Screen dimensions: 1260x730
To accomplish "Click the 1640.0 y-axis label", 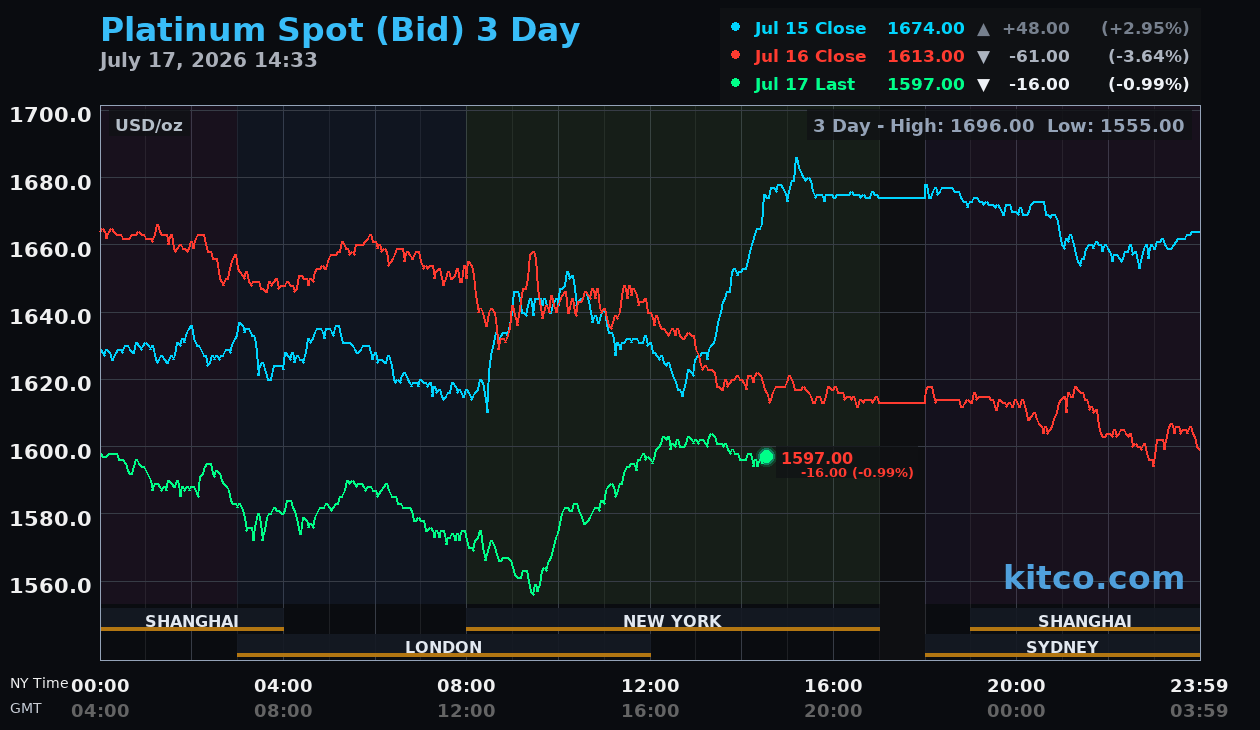I will click(50, 315).
